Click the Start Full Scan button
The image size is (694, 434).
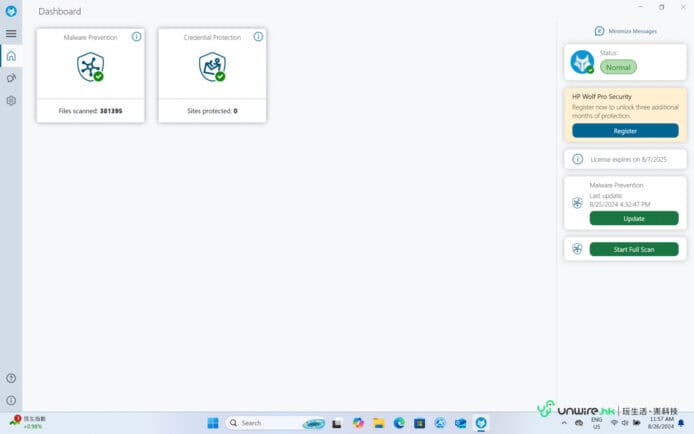click(633, 249)
